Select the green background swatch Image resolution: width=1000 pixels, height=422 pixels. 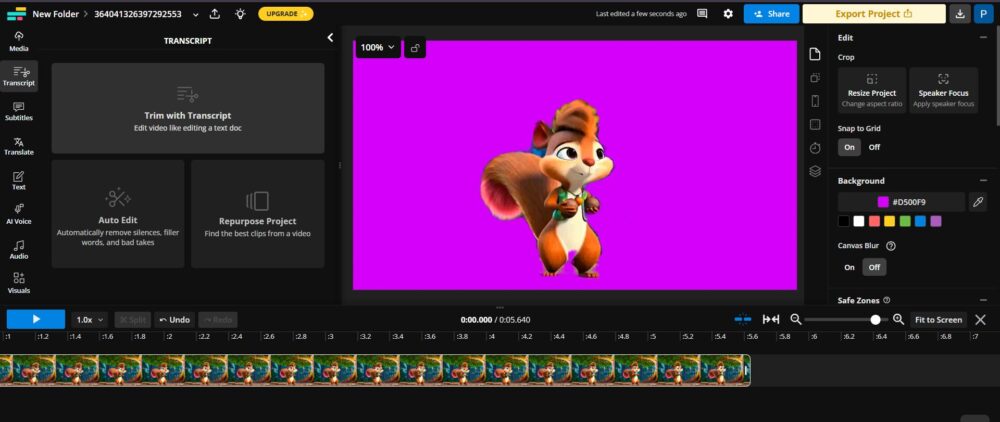(905, 221)
